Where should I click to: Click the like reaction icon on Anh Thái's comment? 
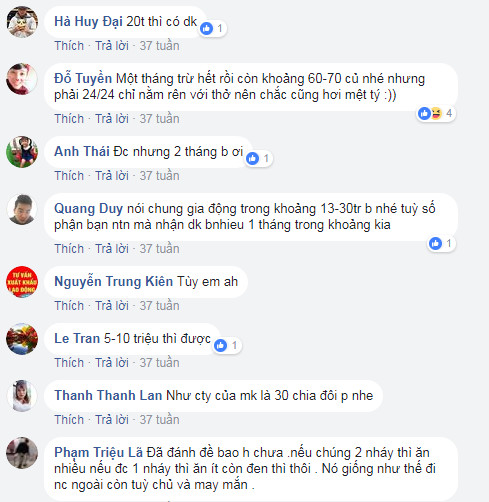point(252,158)
